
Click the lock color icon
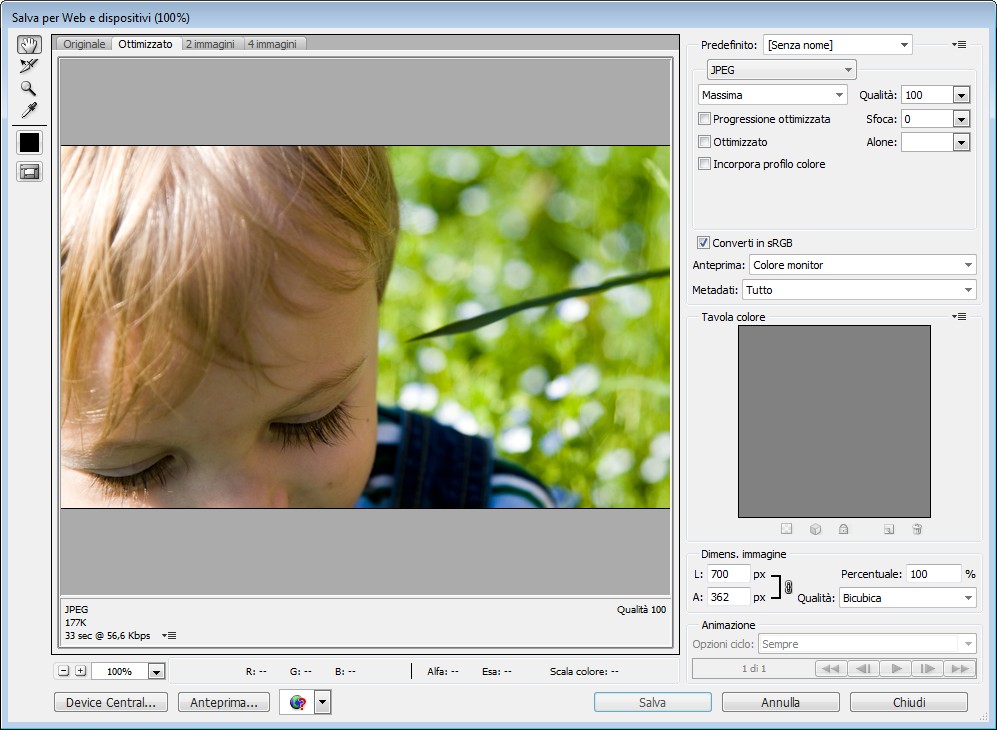coord(844,529)
